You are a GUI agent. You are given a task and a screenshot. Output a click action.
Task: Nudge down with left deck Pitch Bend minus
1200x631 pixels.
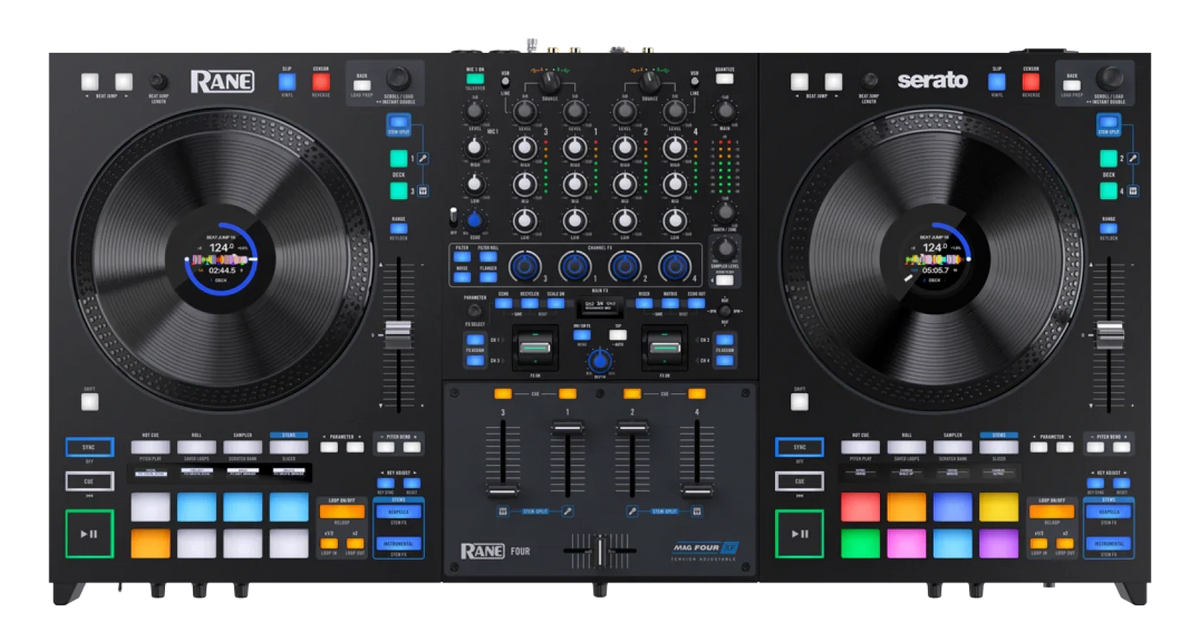(386, 448)
